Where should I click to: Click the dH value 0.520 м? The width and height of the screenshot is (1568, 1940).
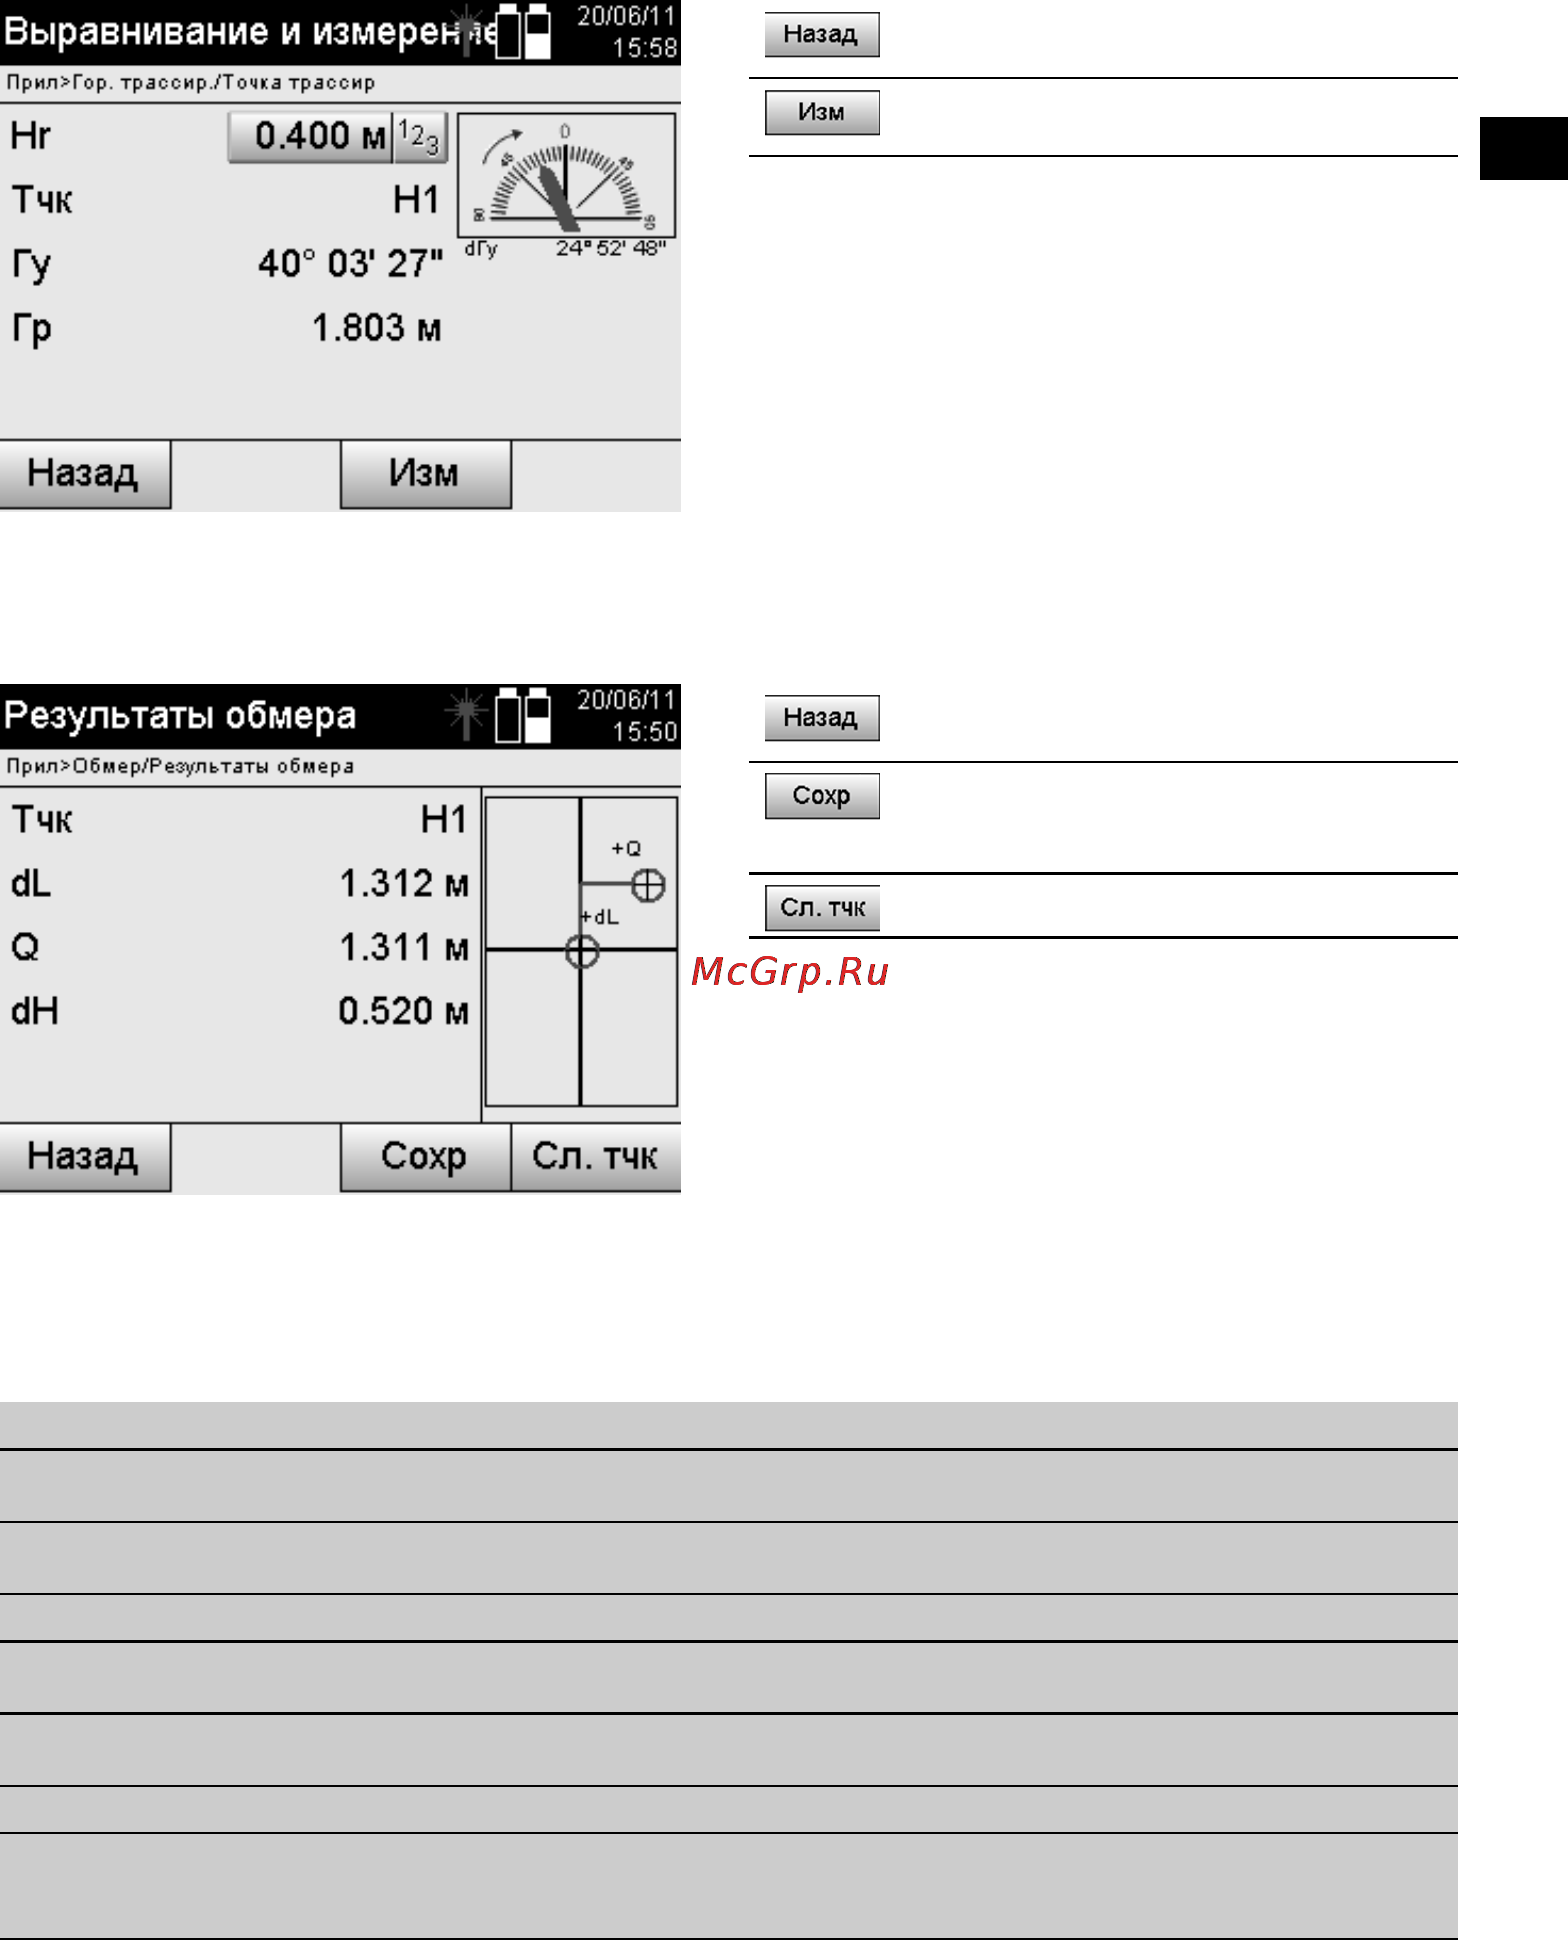[x=404, y=1012]
